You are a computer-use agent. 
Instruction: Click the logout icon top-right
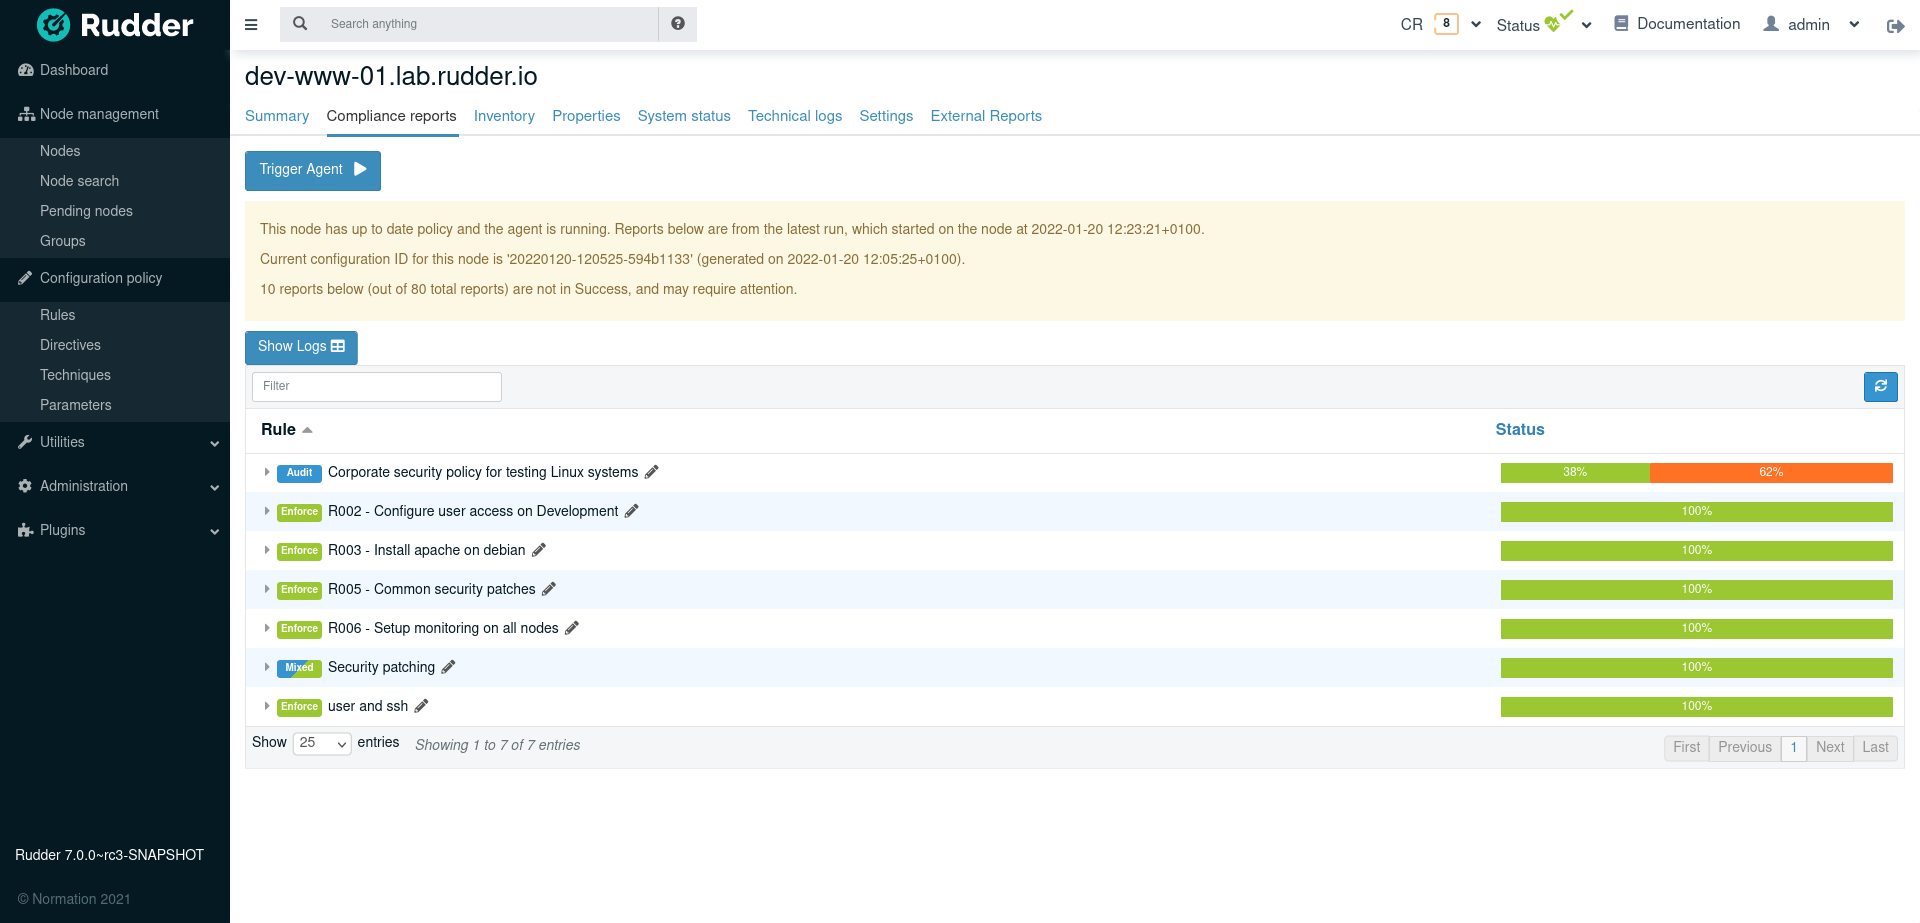tap(1896, 26)
